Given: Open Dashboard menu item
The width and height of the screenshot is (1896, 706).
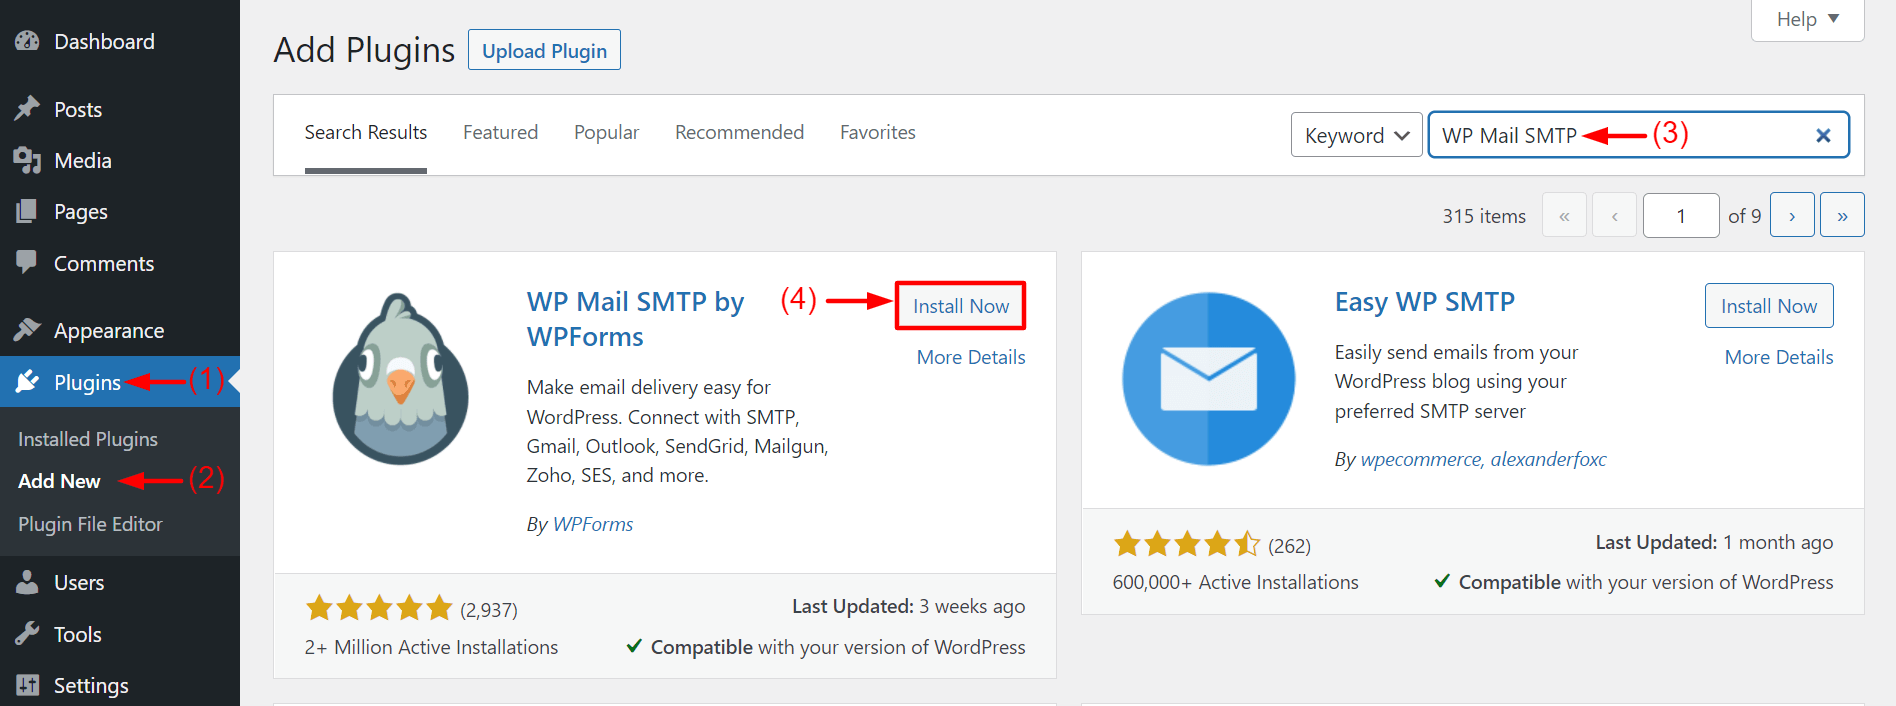Looking at the screenshot, I should (x=120, y=41).
